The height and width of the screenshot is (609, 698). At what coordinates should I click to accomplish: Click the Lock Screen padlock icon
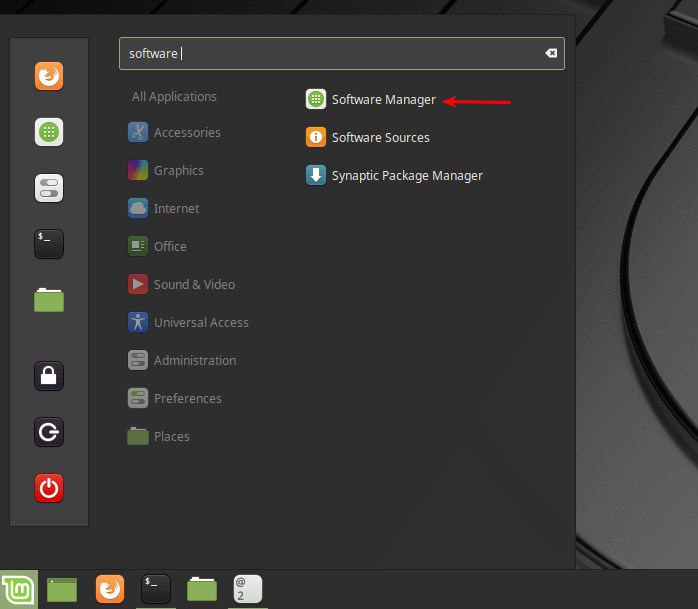(49, 376)
